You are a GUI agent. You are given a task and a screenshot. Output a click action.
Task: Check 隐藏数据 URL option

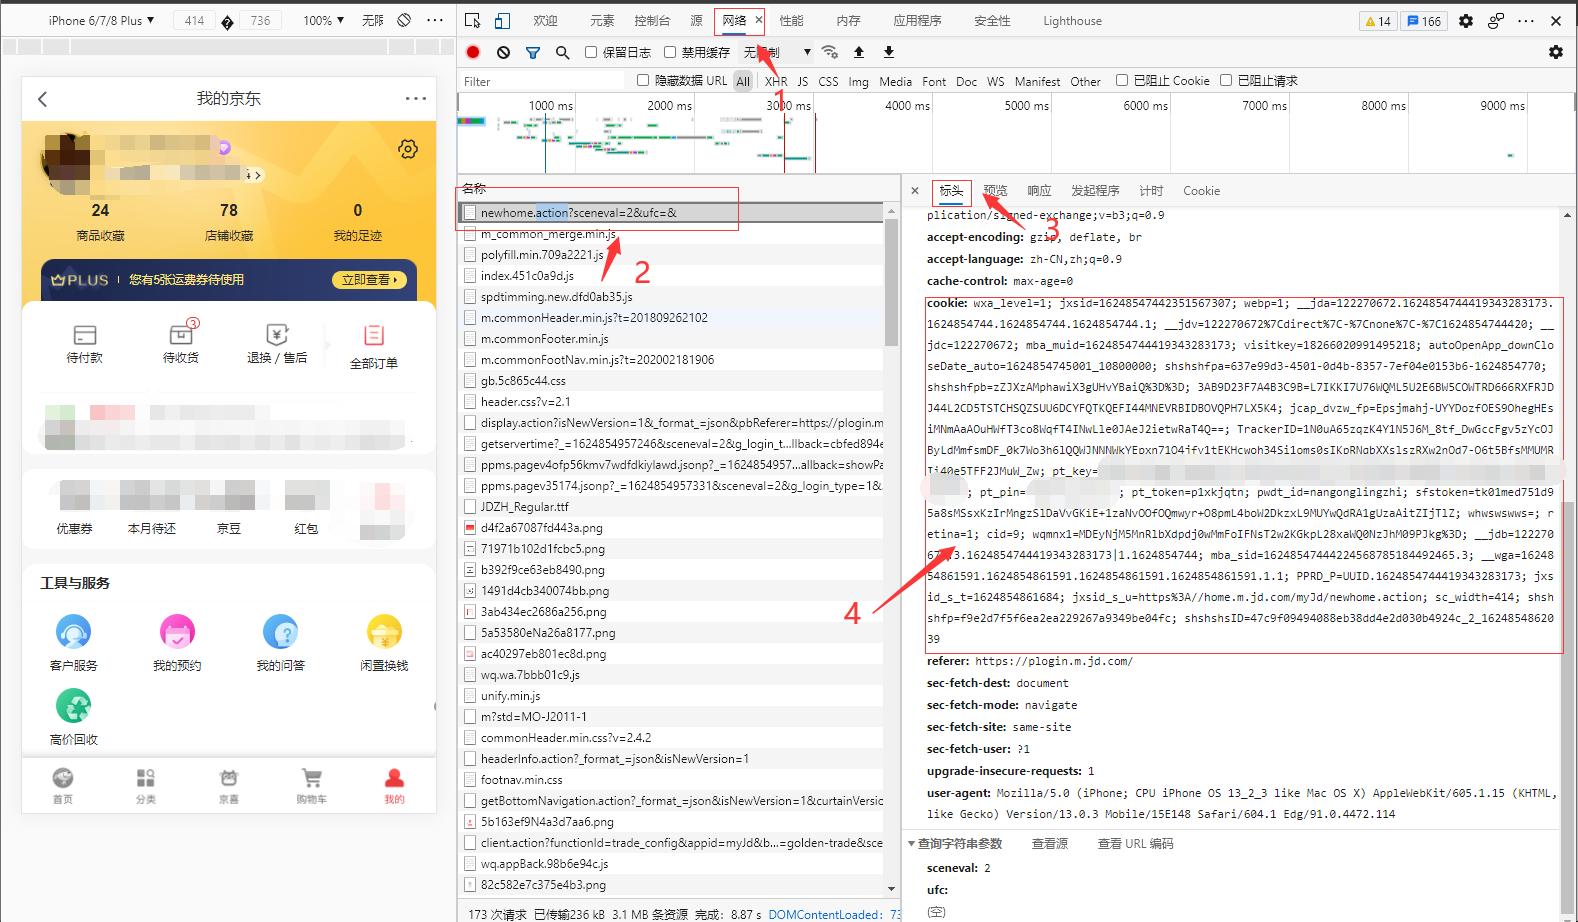(643, 80)
